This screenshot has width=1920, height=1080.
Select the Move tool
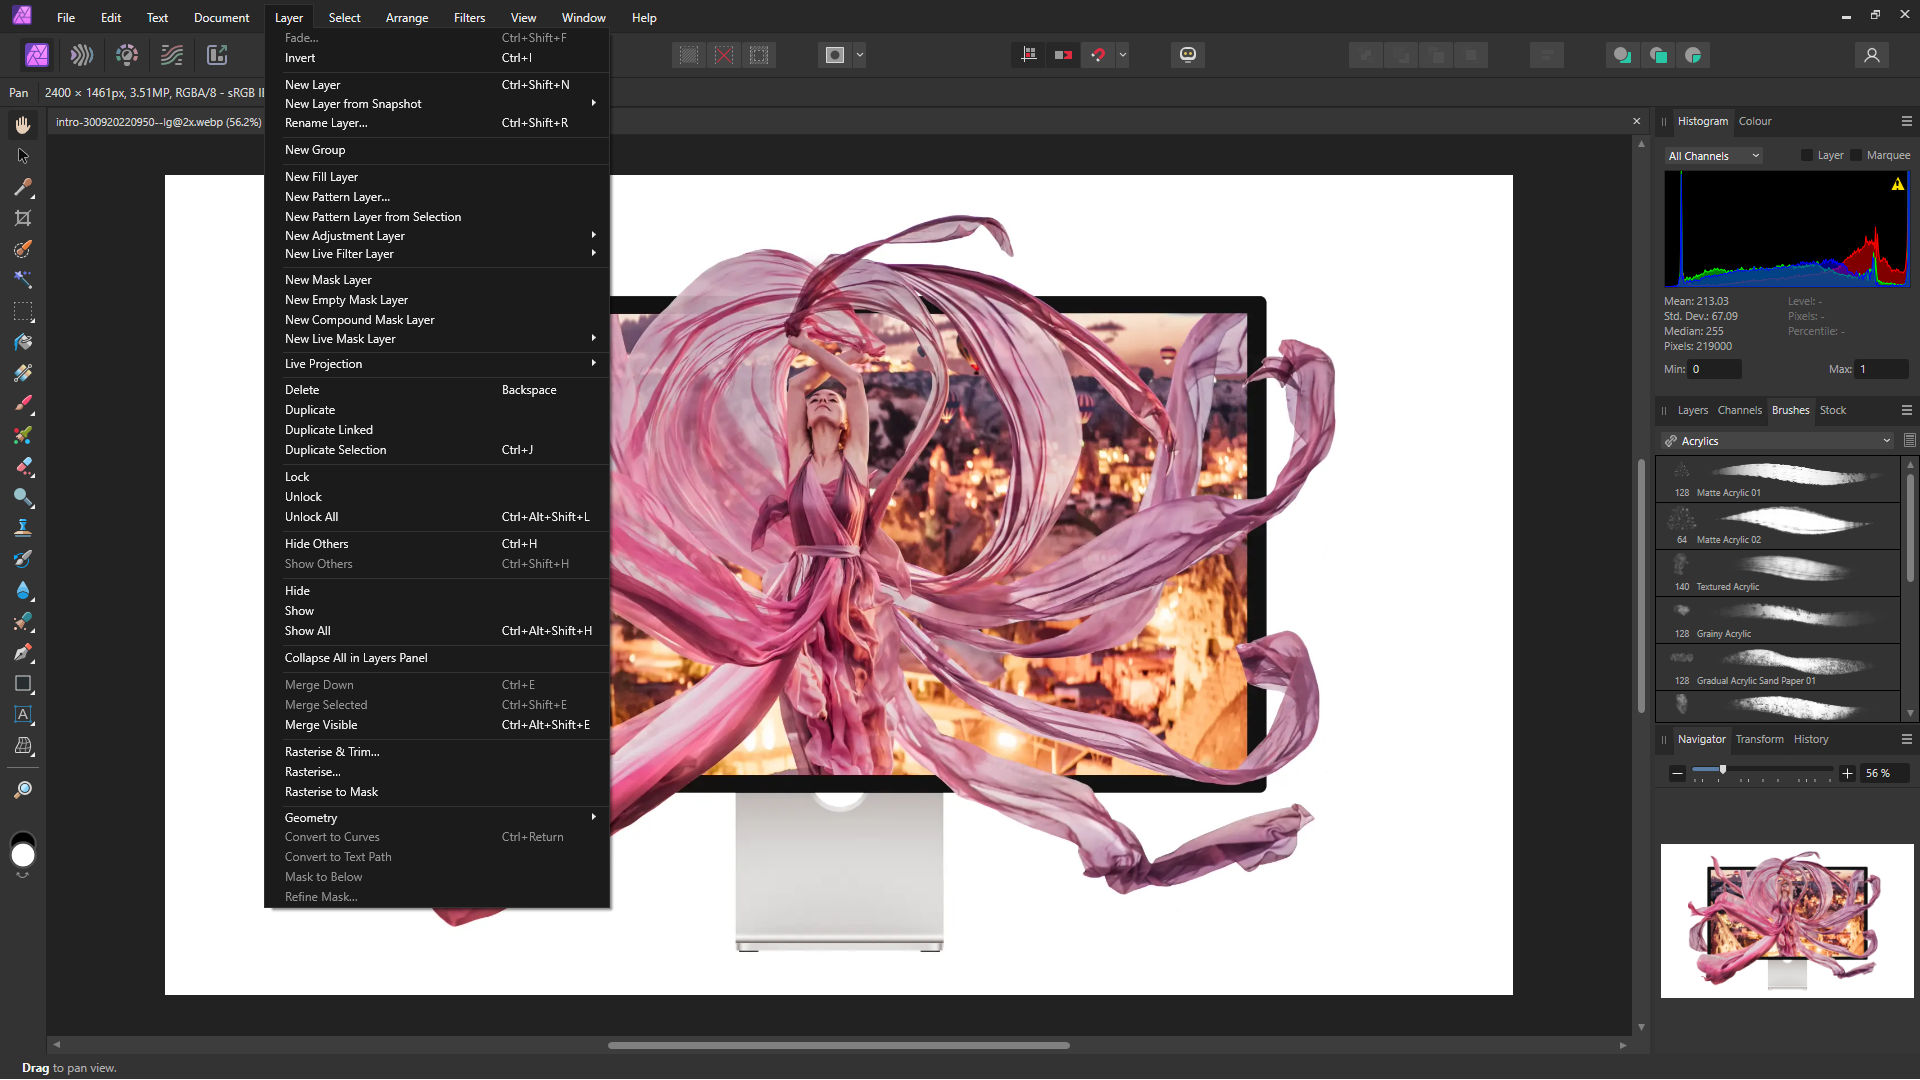point(23,156)
